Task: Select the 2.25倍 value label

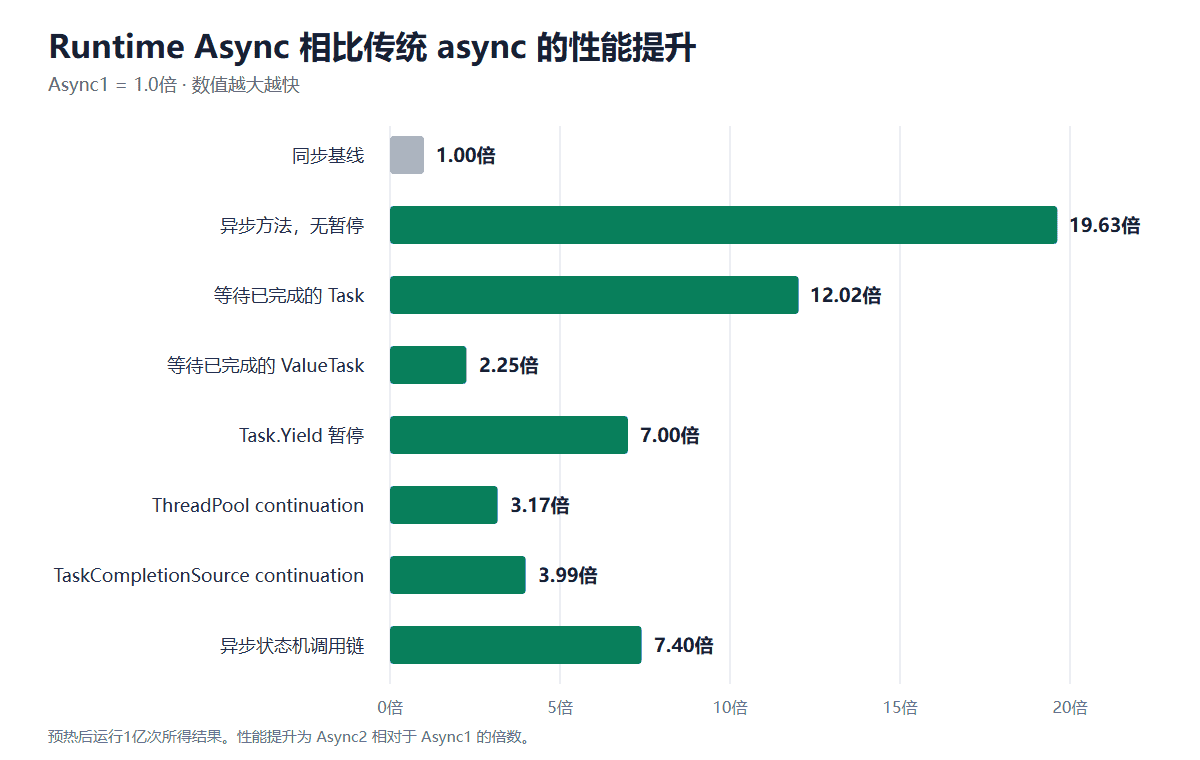Action: (x=509, y=365)
